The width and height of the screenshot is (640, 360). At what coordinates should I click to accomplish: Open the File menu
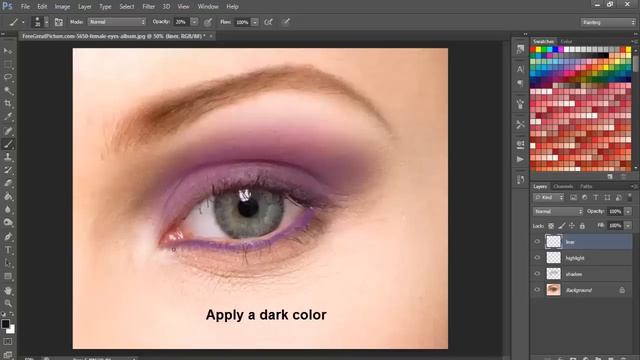25,7
